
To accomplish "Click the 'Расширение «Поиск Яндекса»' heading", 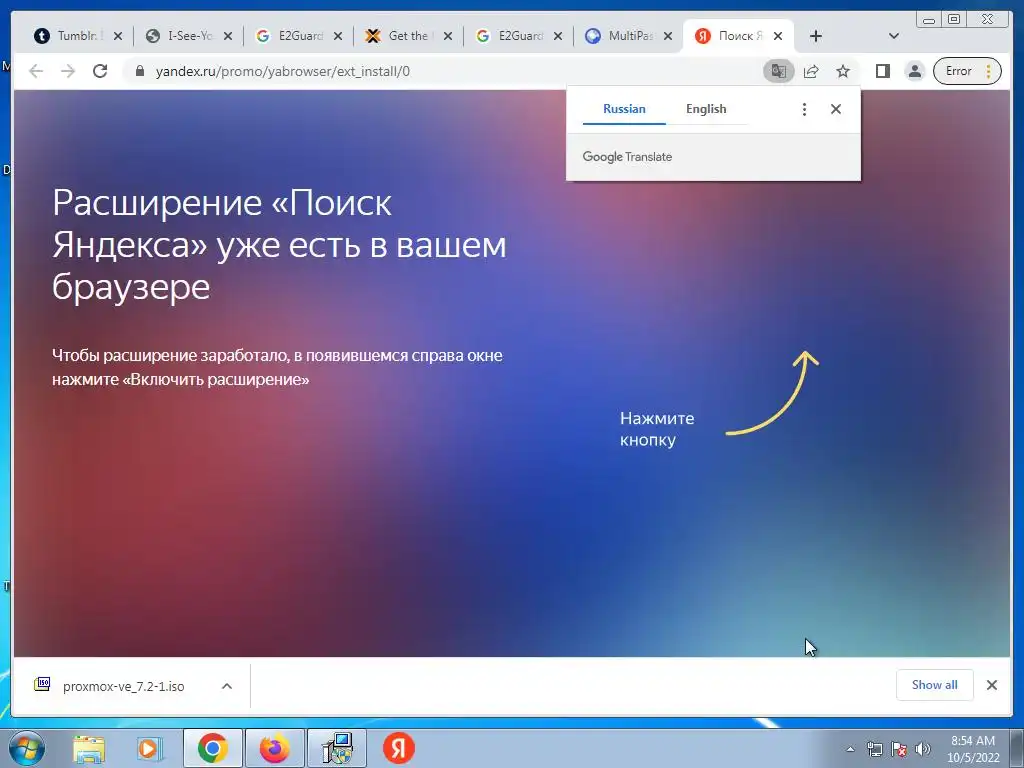I will [x=280, y=245].
